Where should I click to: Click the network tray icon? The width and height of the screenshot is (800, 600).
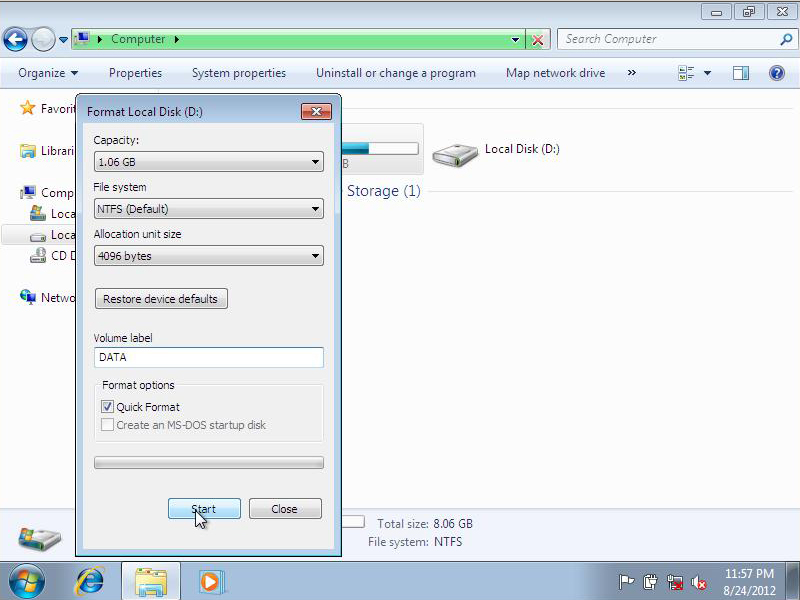point(675,582)
